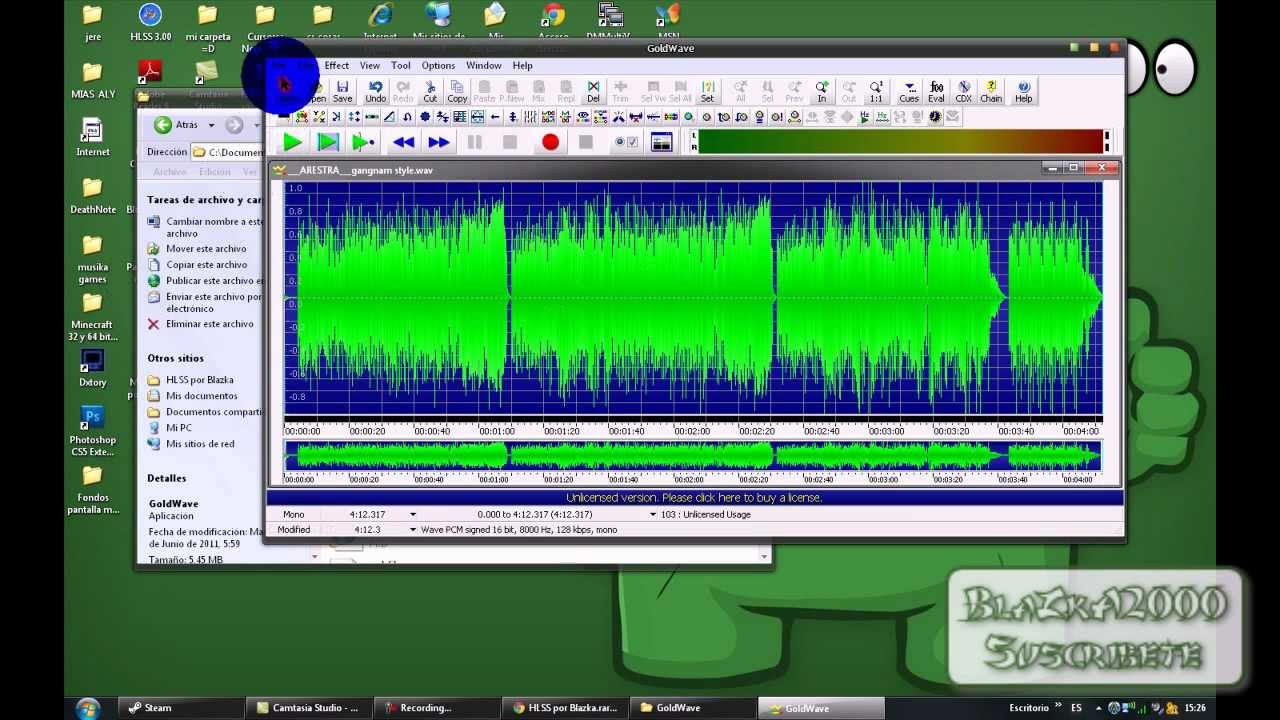Click the Help toolbar icon
1280x720 pixels.
[1024, 92]
